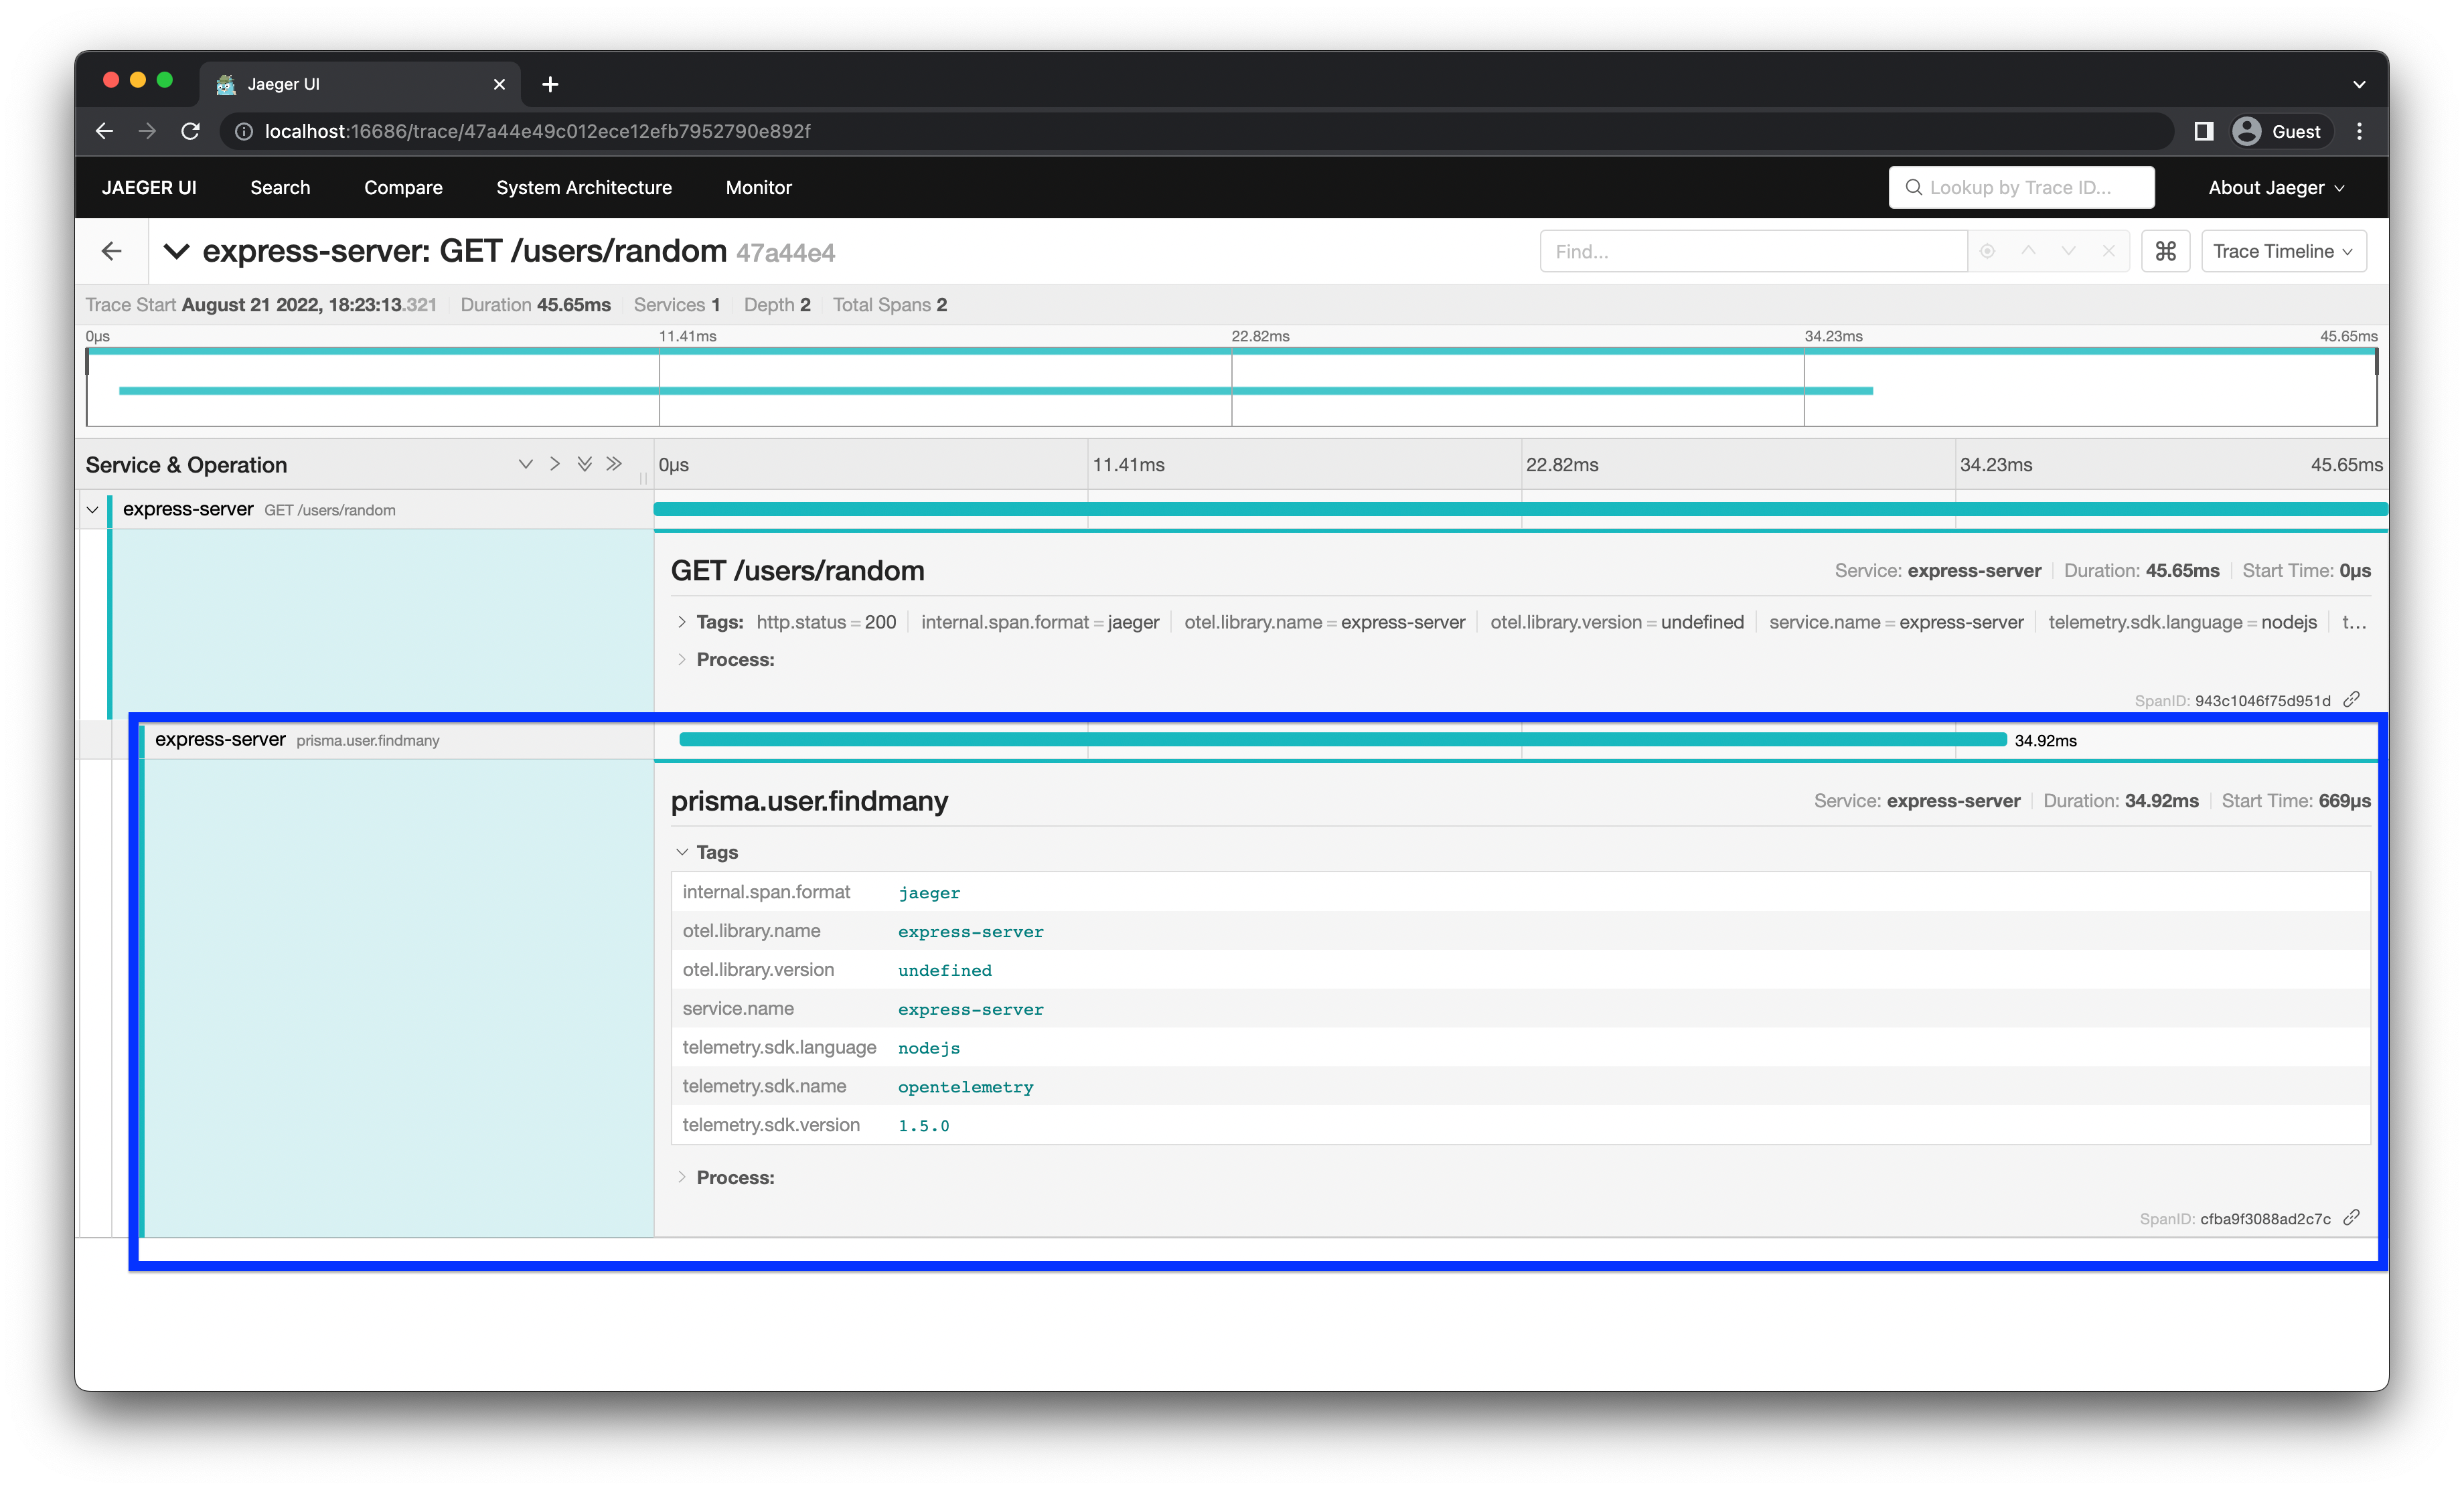The image size is (2464, 1490).
Task: Collapse the express-server GET /users/random row
Action: coord(93,510)
